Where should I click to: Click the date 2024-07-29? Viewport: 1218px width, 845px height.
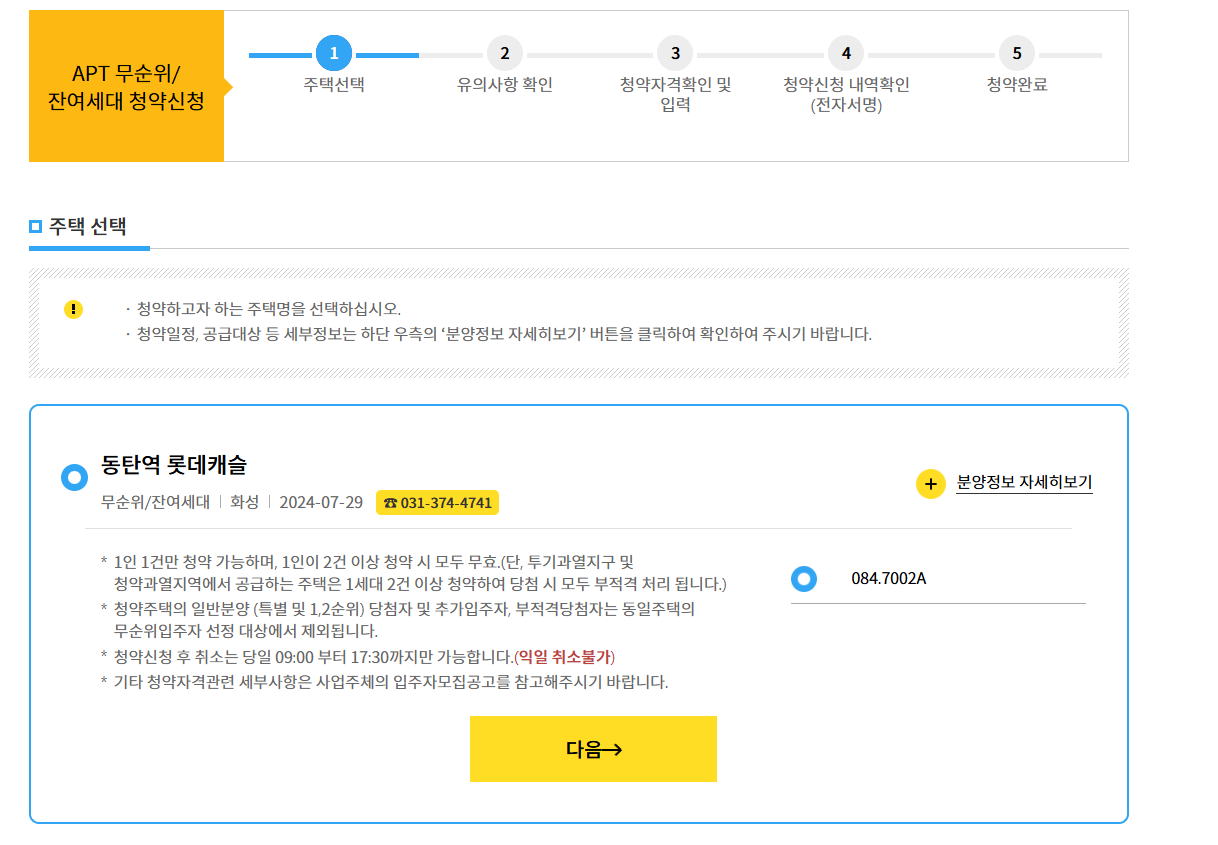click(x=321, y=502)
